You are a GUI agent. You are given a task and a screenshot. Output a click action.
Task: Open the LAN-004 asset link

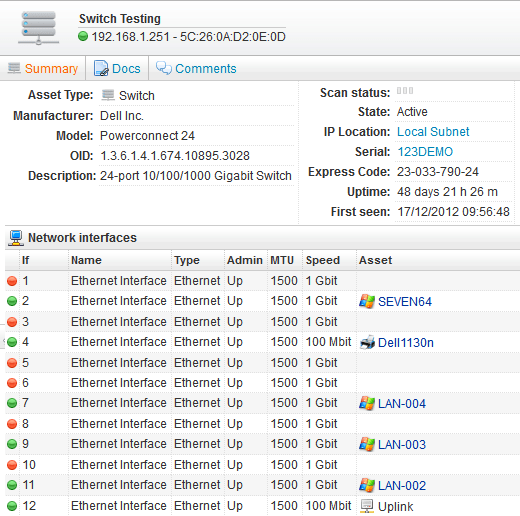[402, 404]
